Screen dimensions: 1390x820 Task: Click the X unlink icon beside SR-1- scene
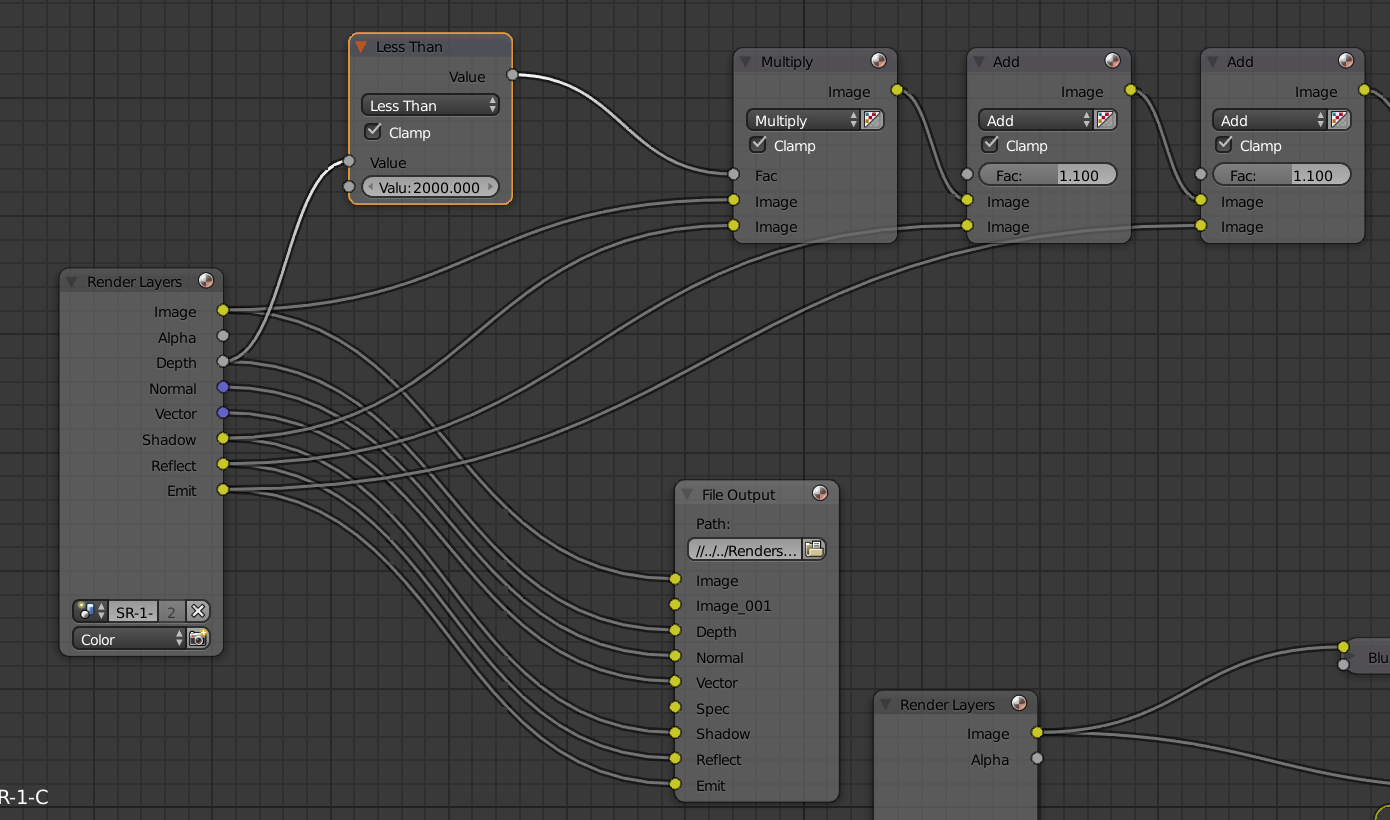pos(198,611)
